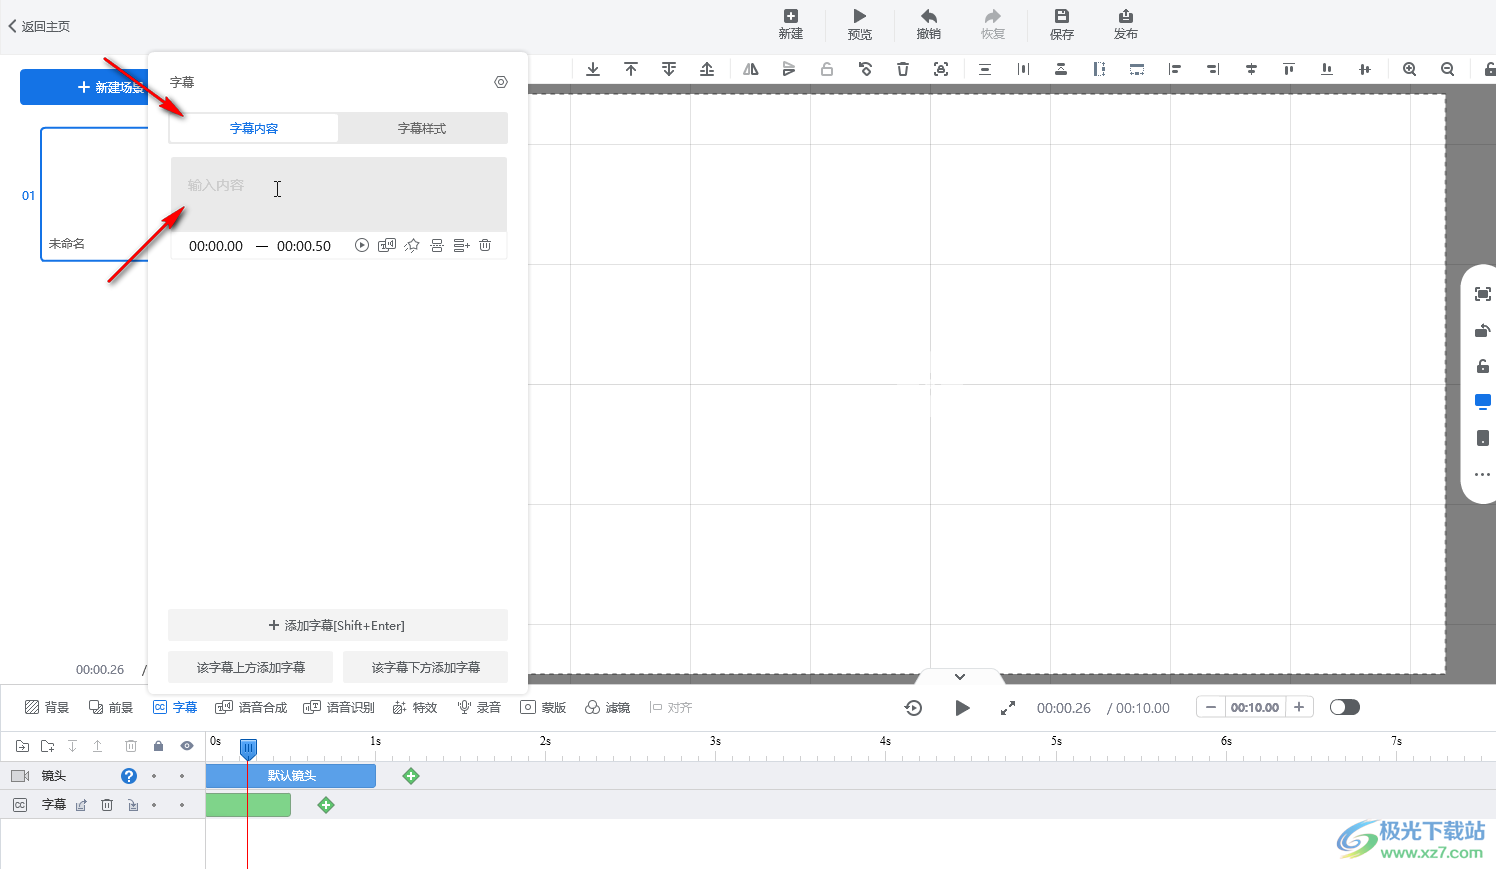Open the 滤镜 tab
This screenshot has width=1496, height=869.
[x=607, y=707]
